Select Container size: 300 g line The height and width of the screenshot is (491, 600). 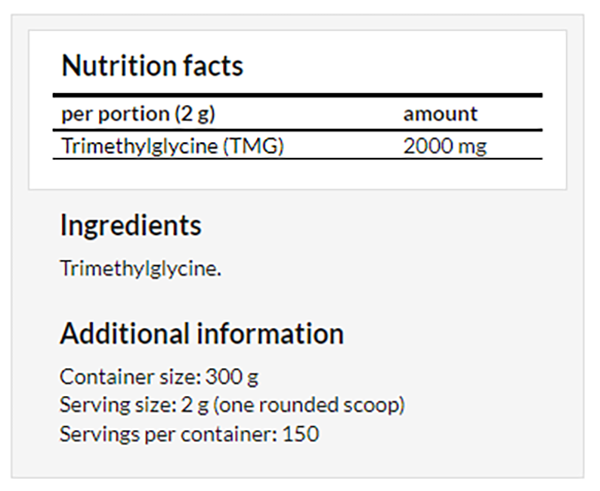click(x=159, y=377)
